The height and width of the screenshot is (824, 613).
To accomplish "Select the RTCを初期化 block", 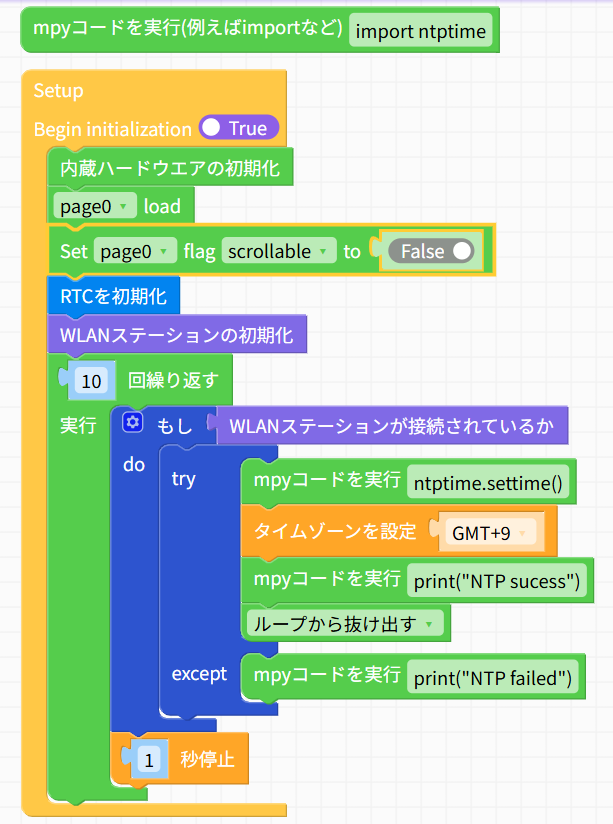I will [x=114, y=296].
